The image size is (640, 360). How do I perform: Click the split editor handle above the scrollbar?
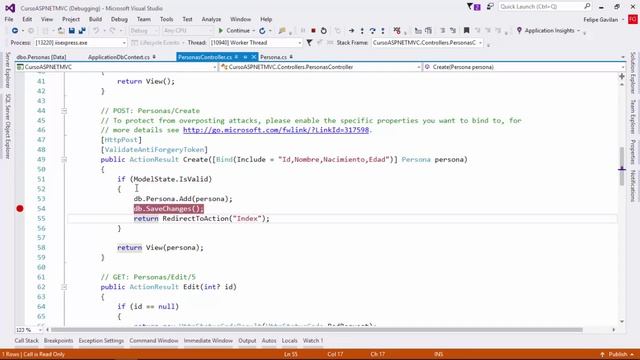coord(622,76)
